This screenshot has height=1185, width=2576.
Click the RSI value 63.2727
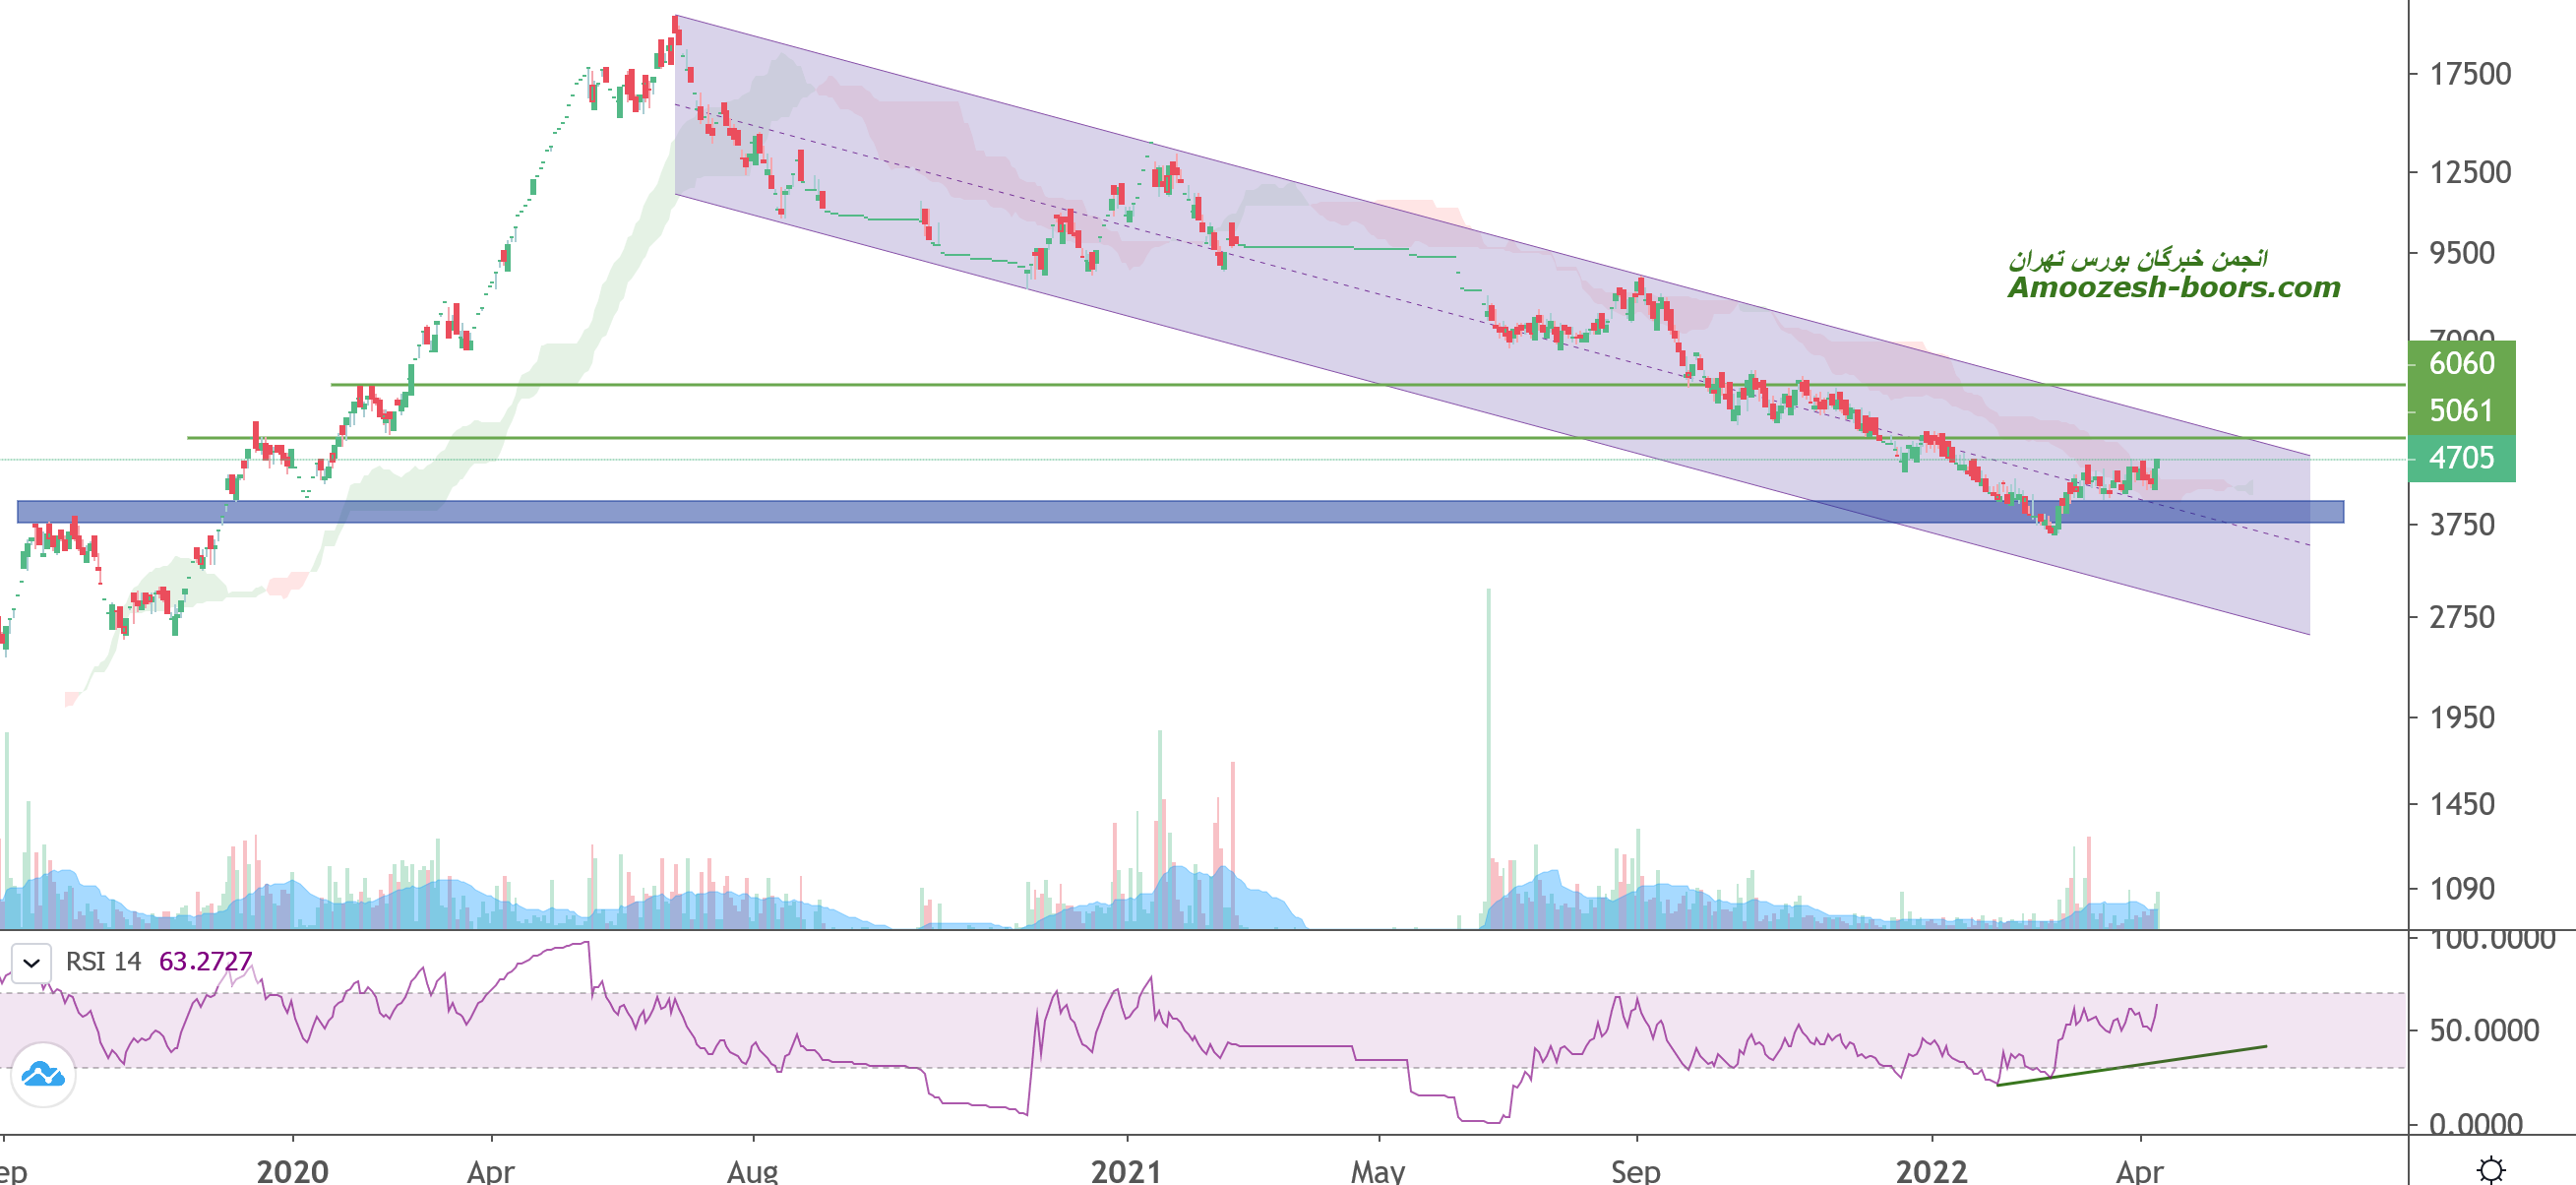coord(205,961)
